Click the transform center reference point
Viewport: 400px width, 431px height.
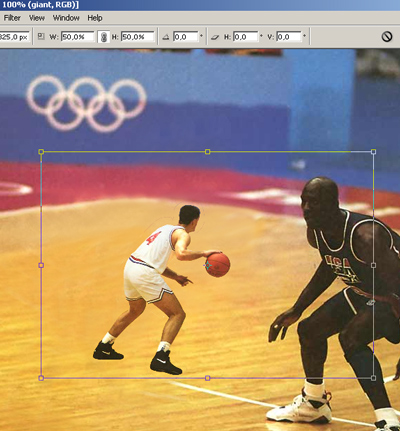point(208,266)
